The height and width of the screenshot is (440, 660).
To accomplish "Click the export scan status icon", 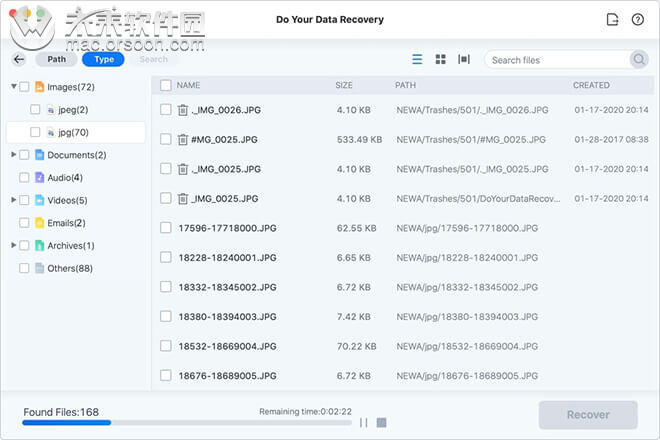I will (x=612, y=19).
